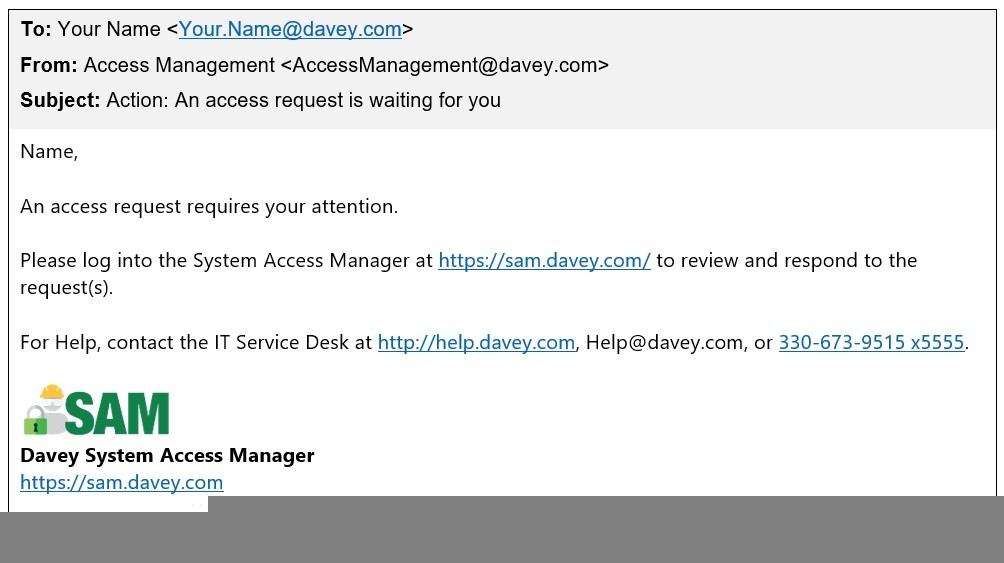Open the http://help.davey.com help link
The width and height of the screenshot is (1004, 563).
point(476,343)
